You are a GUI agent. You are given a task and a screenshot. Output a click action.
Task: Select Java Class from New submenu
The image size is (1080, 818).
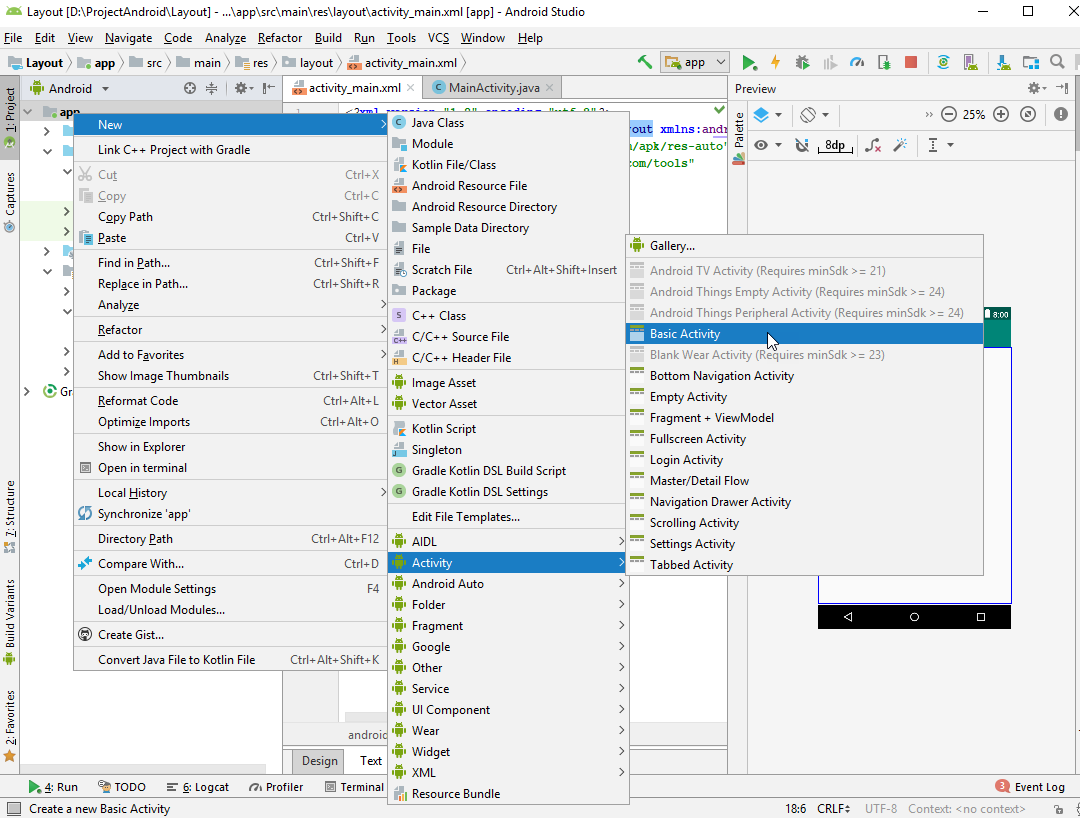pyautogui.click(x=508, y=123)
